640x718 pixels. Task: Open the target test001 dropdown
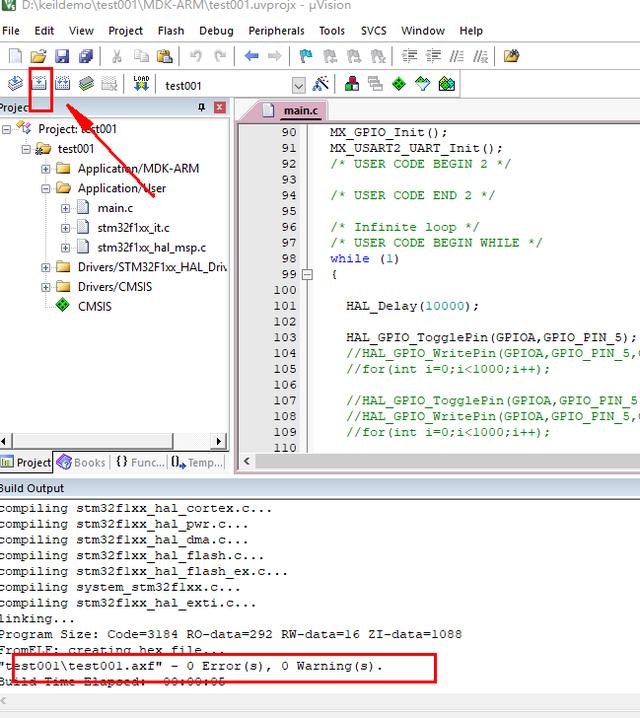tap(298, 85)
